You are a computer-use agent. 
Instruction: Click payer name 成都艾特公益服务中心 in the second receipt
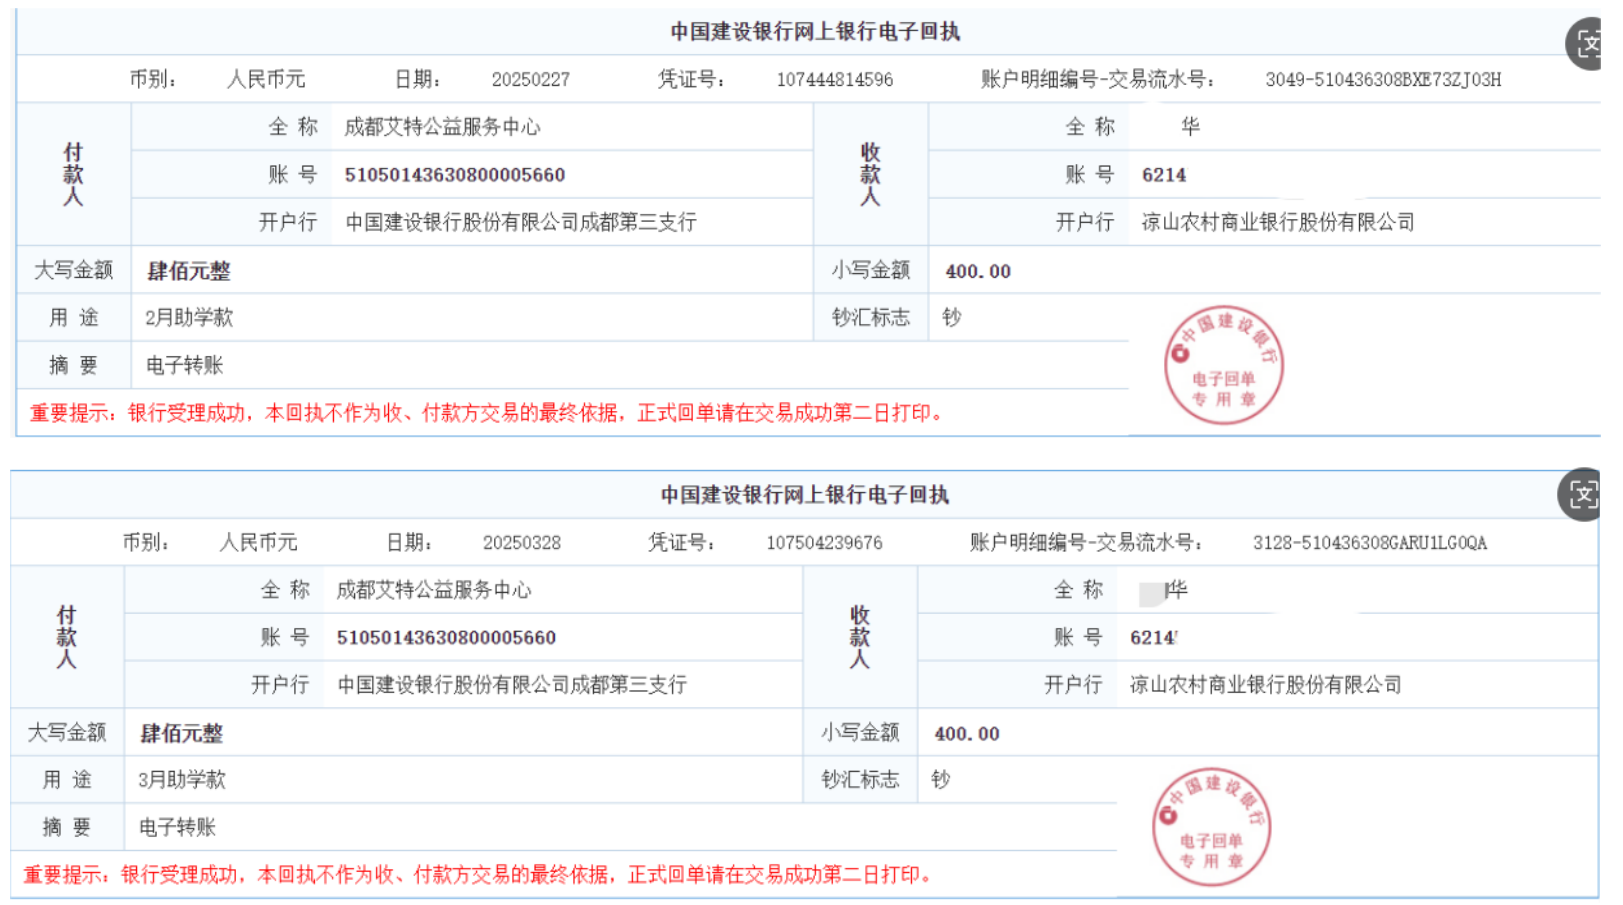click(x=434, y=590)
